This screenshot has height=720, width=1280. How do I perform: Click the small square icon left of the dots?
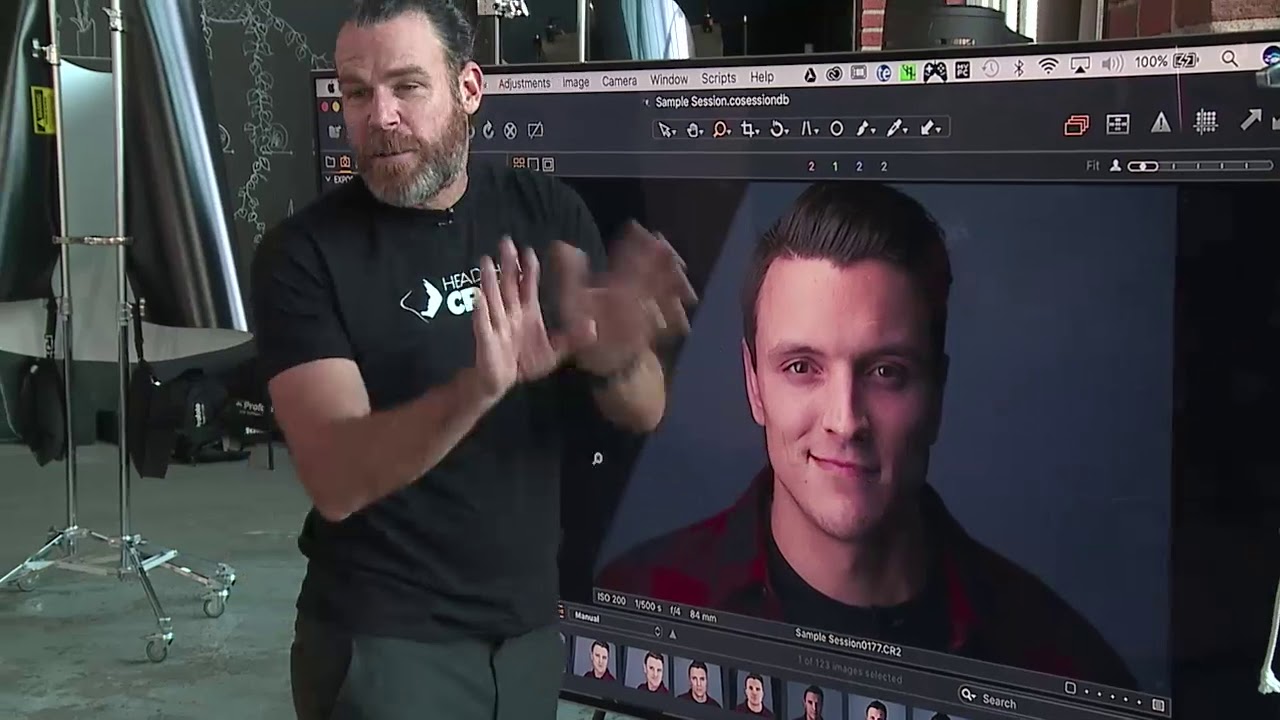1070,689
